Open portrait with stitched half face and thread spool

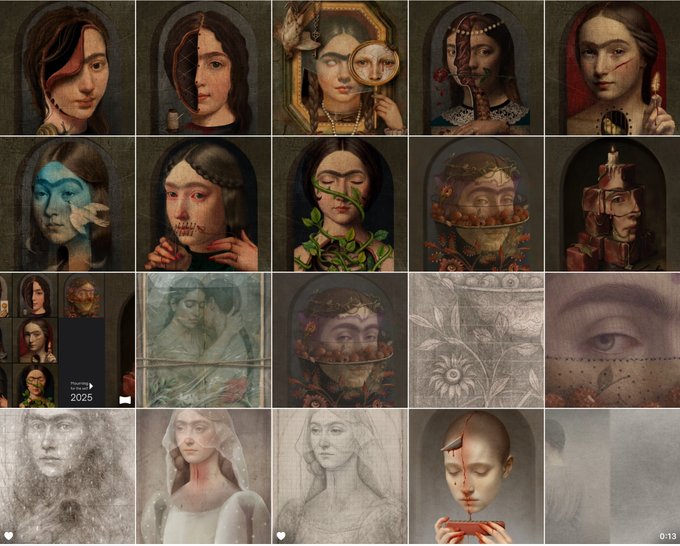(203, 67)
